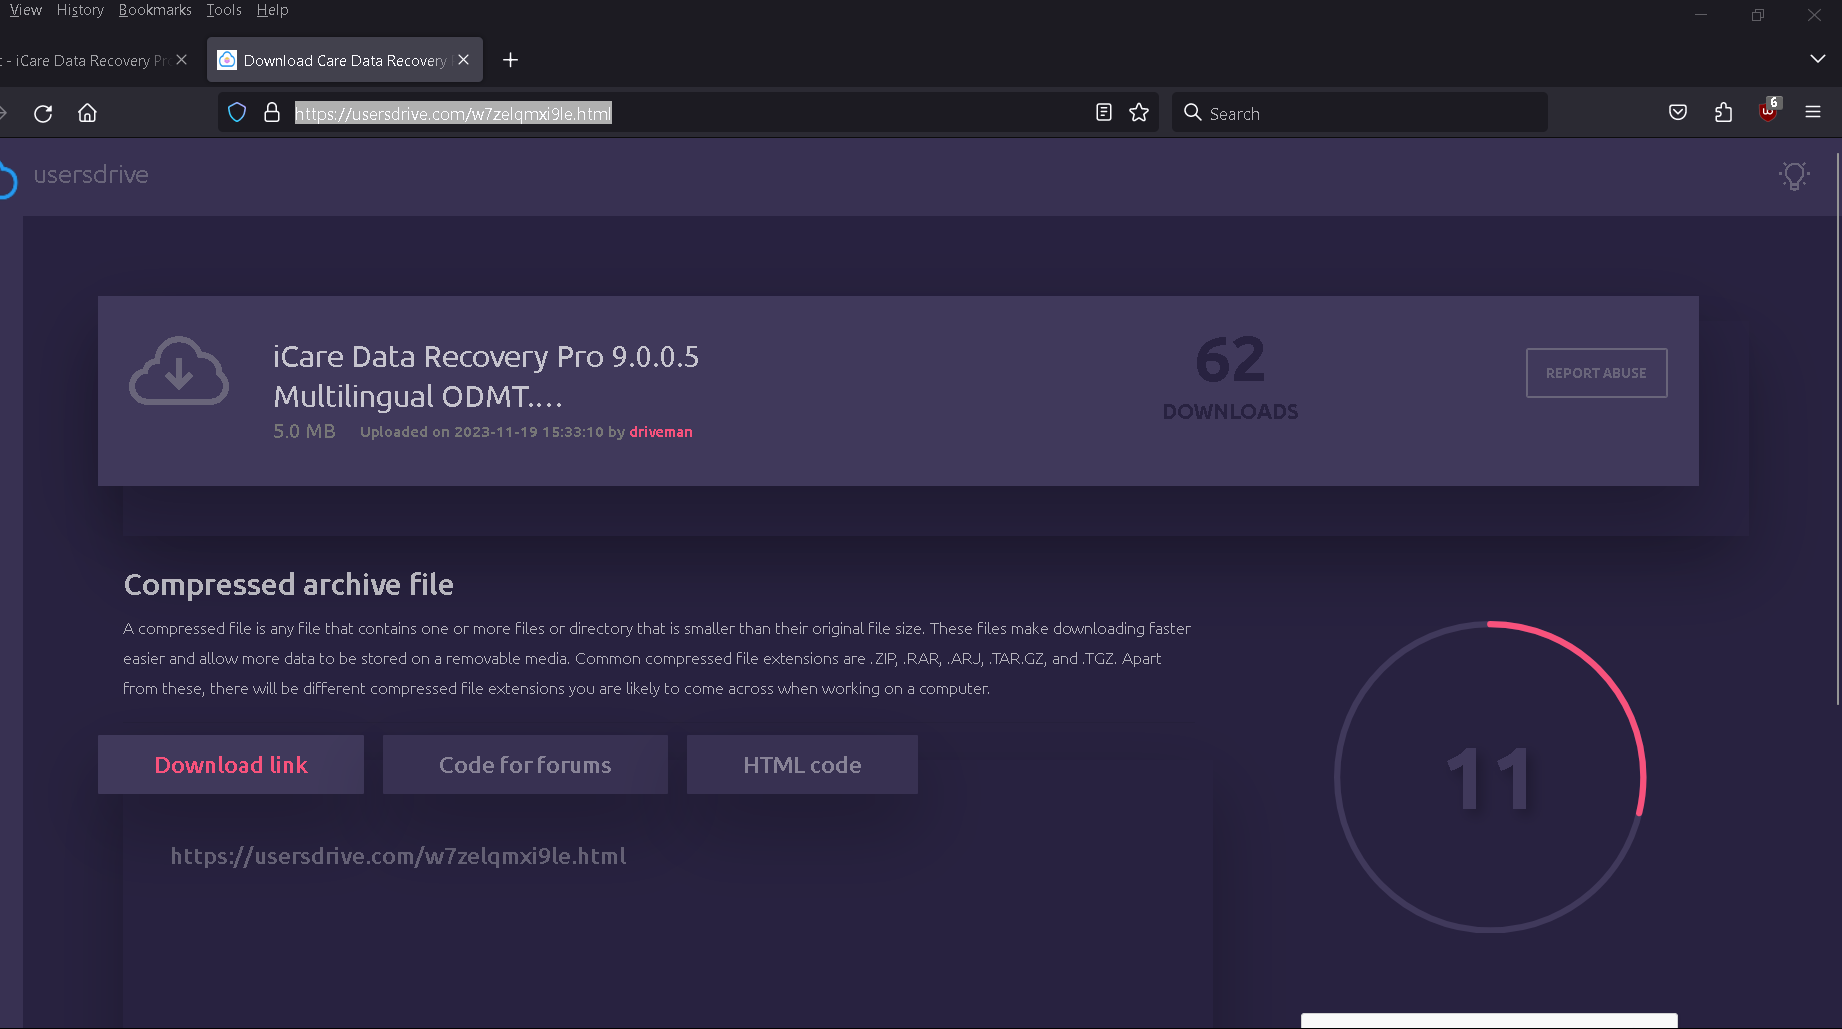Click the search magnifier icon

1192,112
